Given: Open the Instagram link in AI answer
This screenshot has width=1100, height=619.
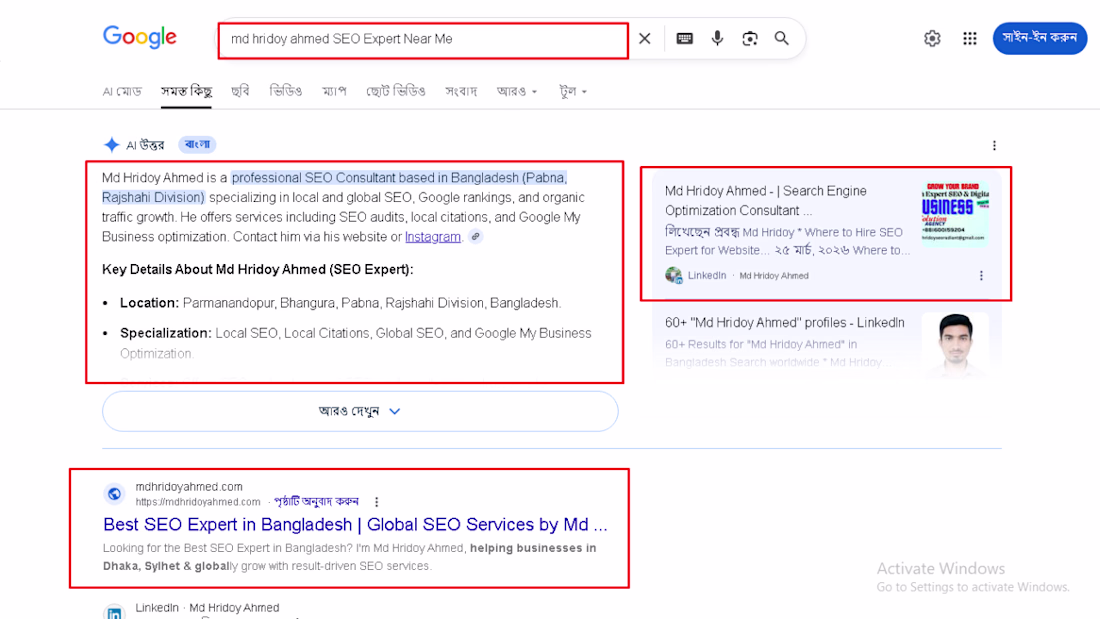Looking at the screenshot, I should click(433, 237).
